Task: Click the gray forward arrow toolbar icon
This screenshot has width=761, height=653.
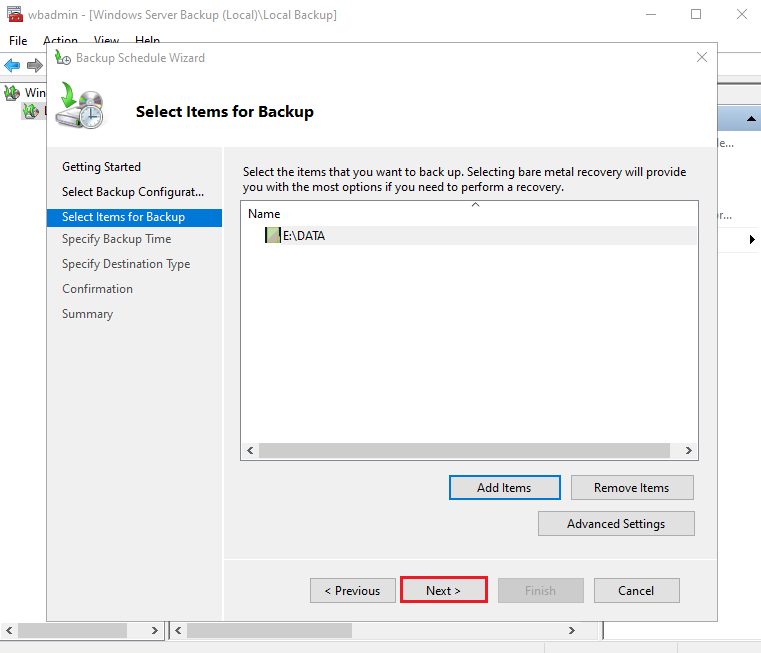Action: click(x=34, y=65)
